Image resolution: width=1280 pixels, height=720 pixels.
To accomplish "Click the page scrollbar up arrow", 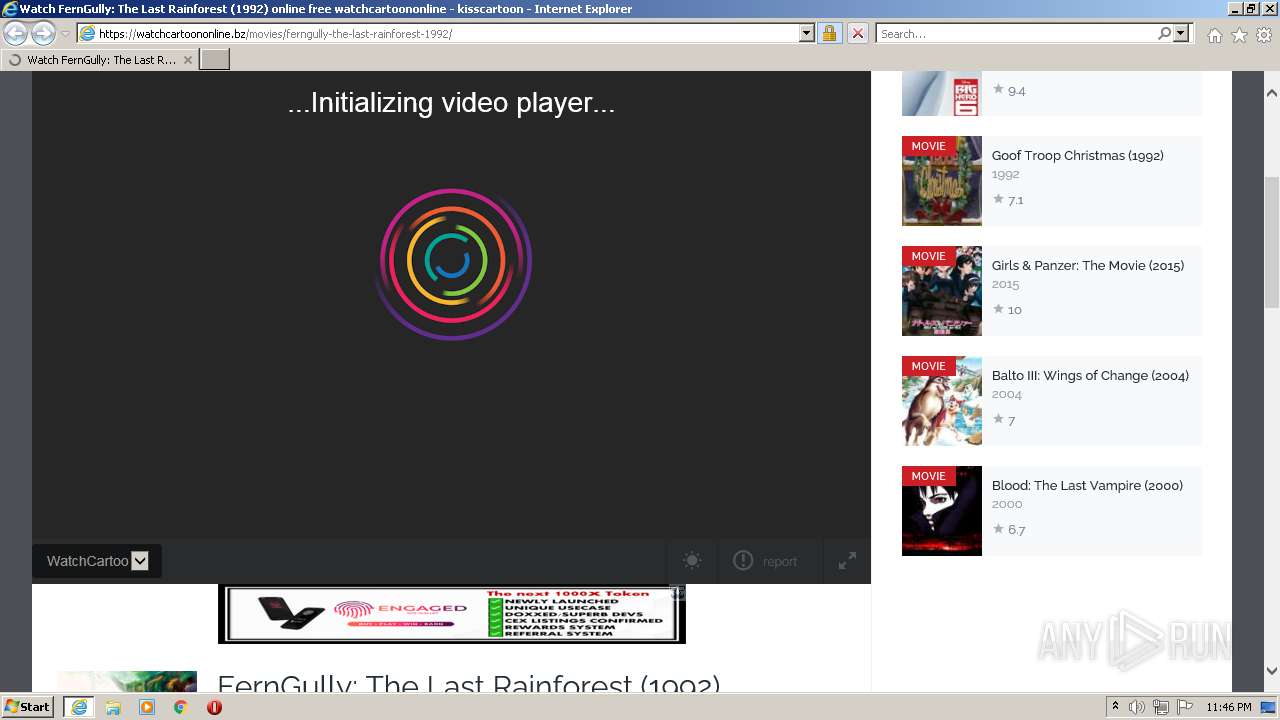I will (x=1271, y=93).
